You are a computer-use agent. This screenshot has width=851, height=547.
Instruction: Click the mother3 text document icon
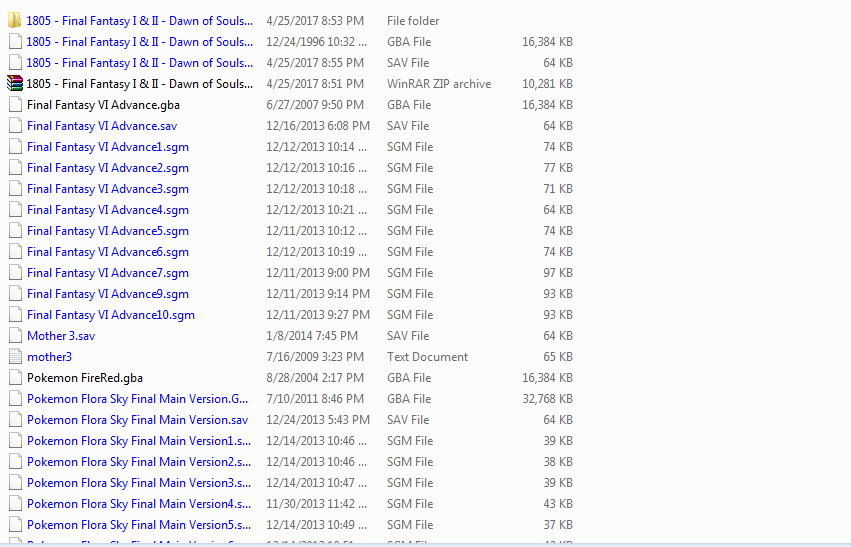(x=15, y=357)
